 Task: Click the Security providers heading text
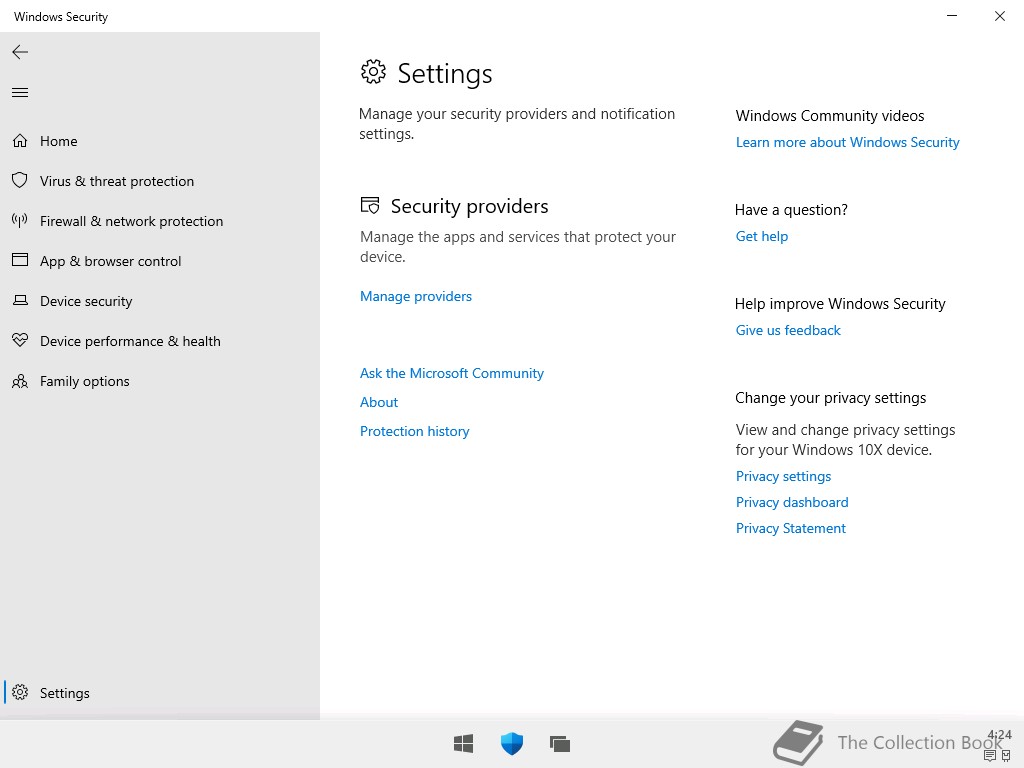point(470,206)
